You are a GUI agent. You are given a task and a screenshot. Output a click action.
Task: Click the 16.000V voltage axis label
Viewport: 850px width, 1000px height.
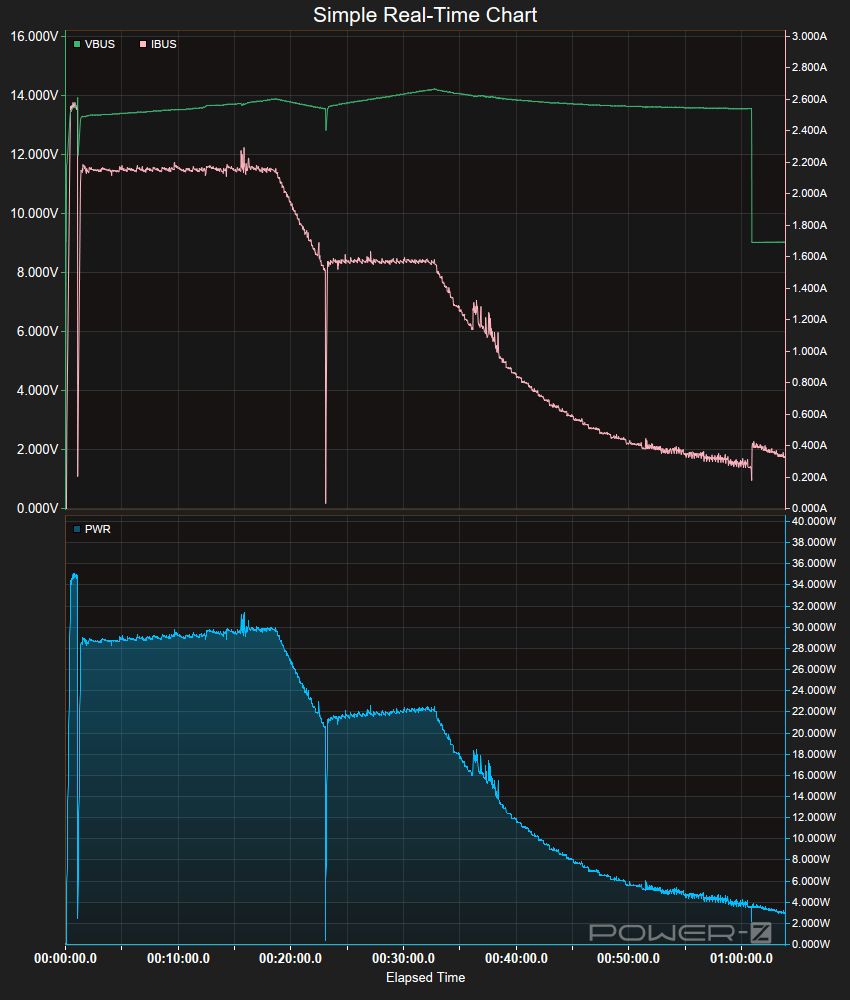(x=34, y=37)
